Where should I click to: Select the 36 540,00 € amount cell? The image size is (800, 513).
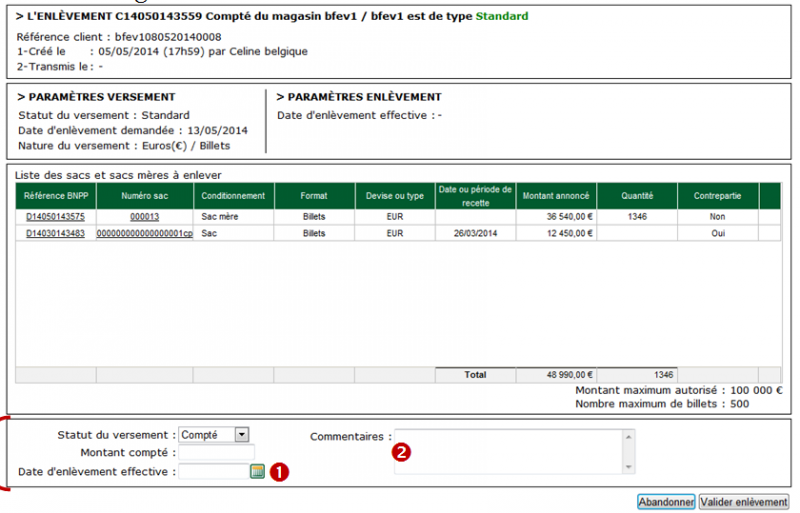click(556, 217)
